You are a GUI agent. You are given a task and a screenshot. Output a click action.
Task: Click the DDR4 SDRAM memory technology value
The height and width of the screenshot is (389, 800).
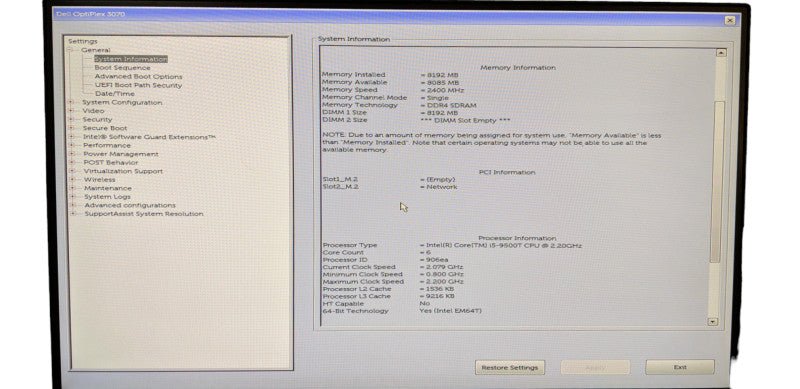click(448, 105)
